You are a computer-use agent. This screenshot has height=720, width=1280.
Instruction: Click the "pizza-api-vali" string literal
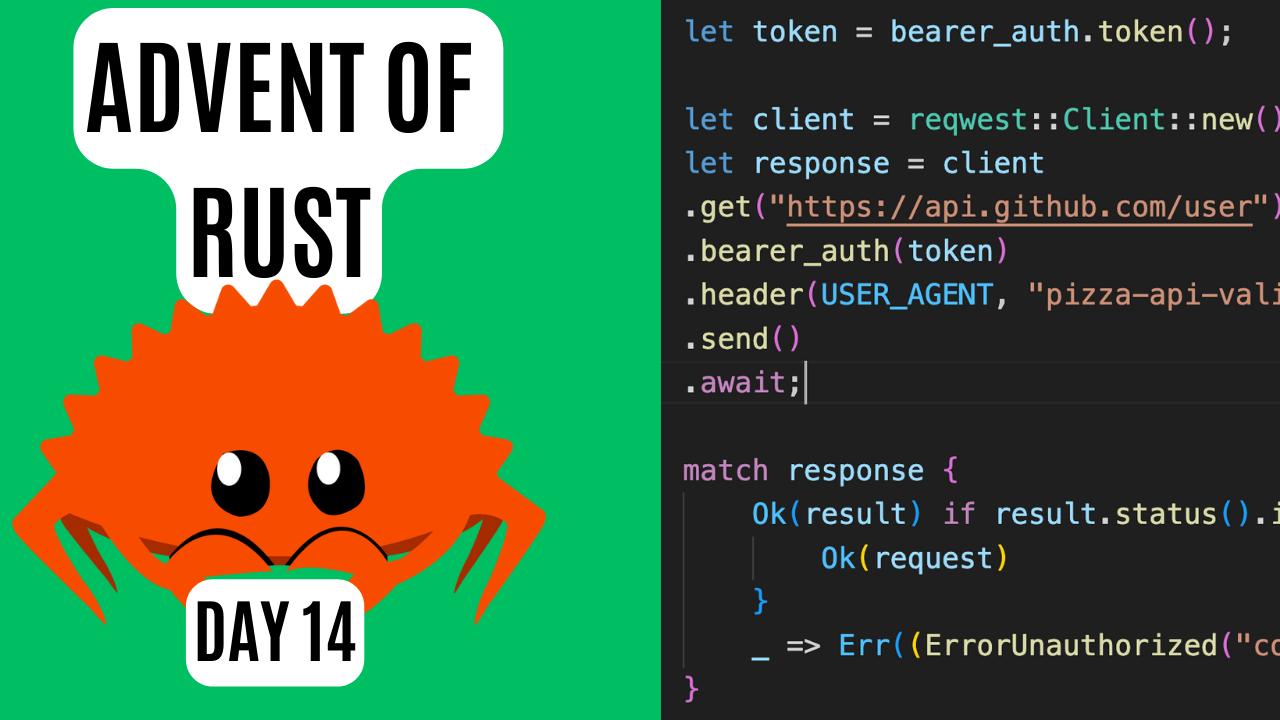[1154, 295]
